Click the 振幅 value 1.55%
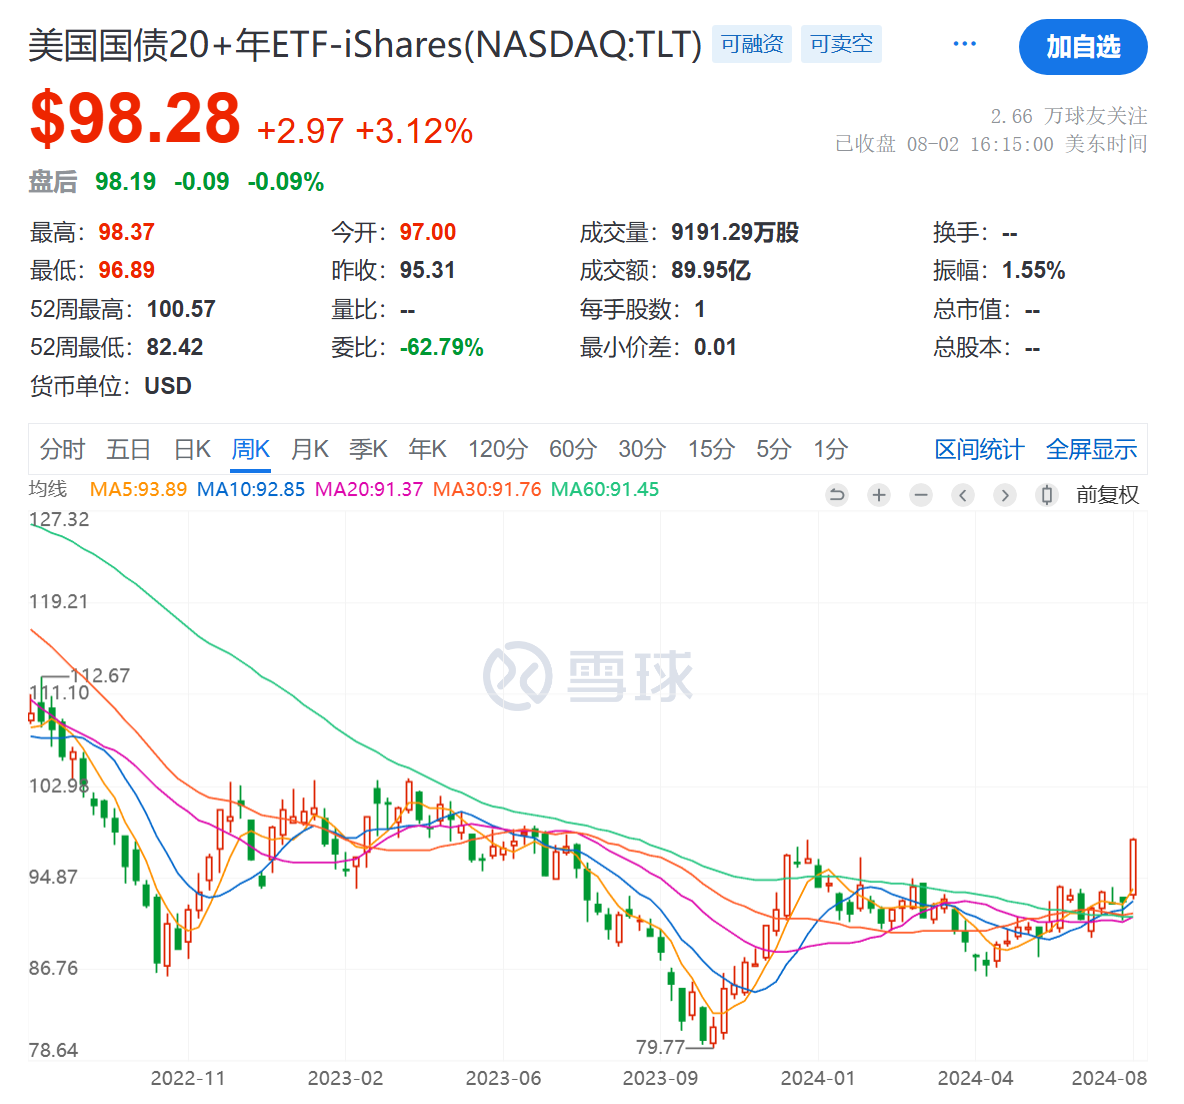 [x=1033, y=270]
